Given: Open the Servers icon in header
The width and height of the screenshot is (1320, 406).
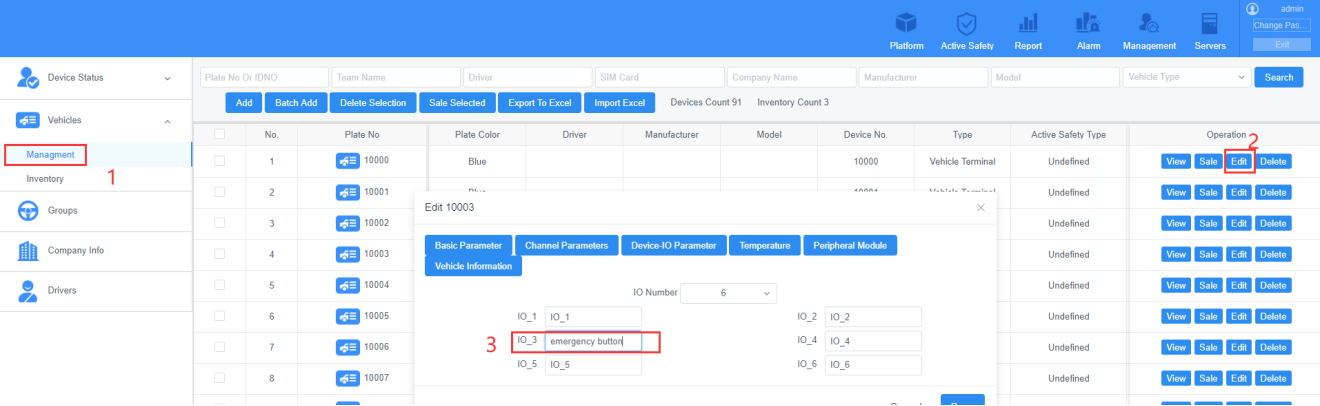Looking at the screenshot, I should tap(1210, 23).
